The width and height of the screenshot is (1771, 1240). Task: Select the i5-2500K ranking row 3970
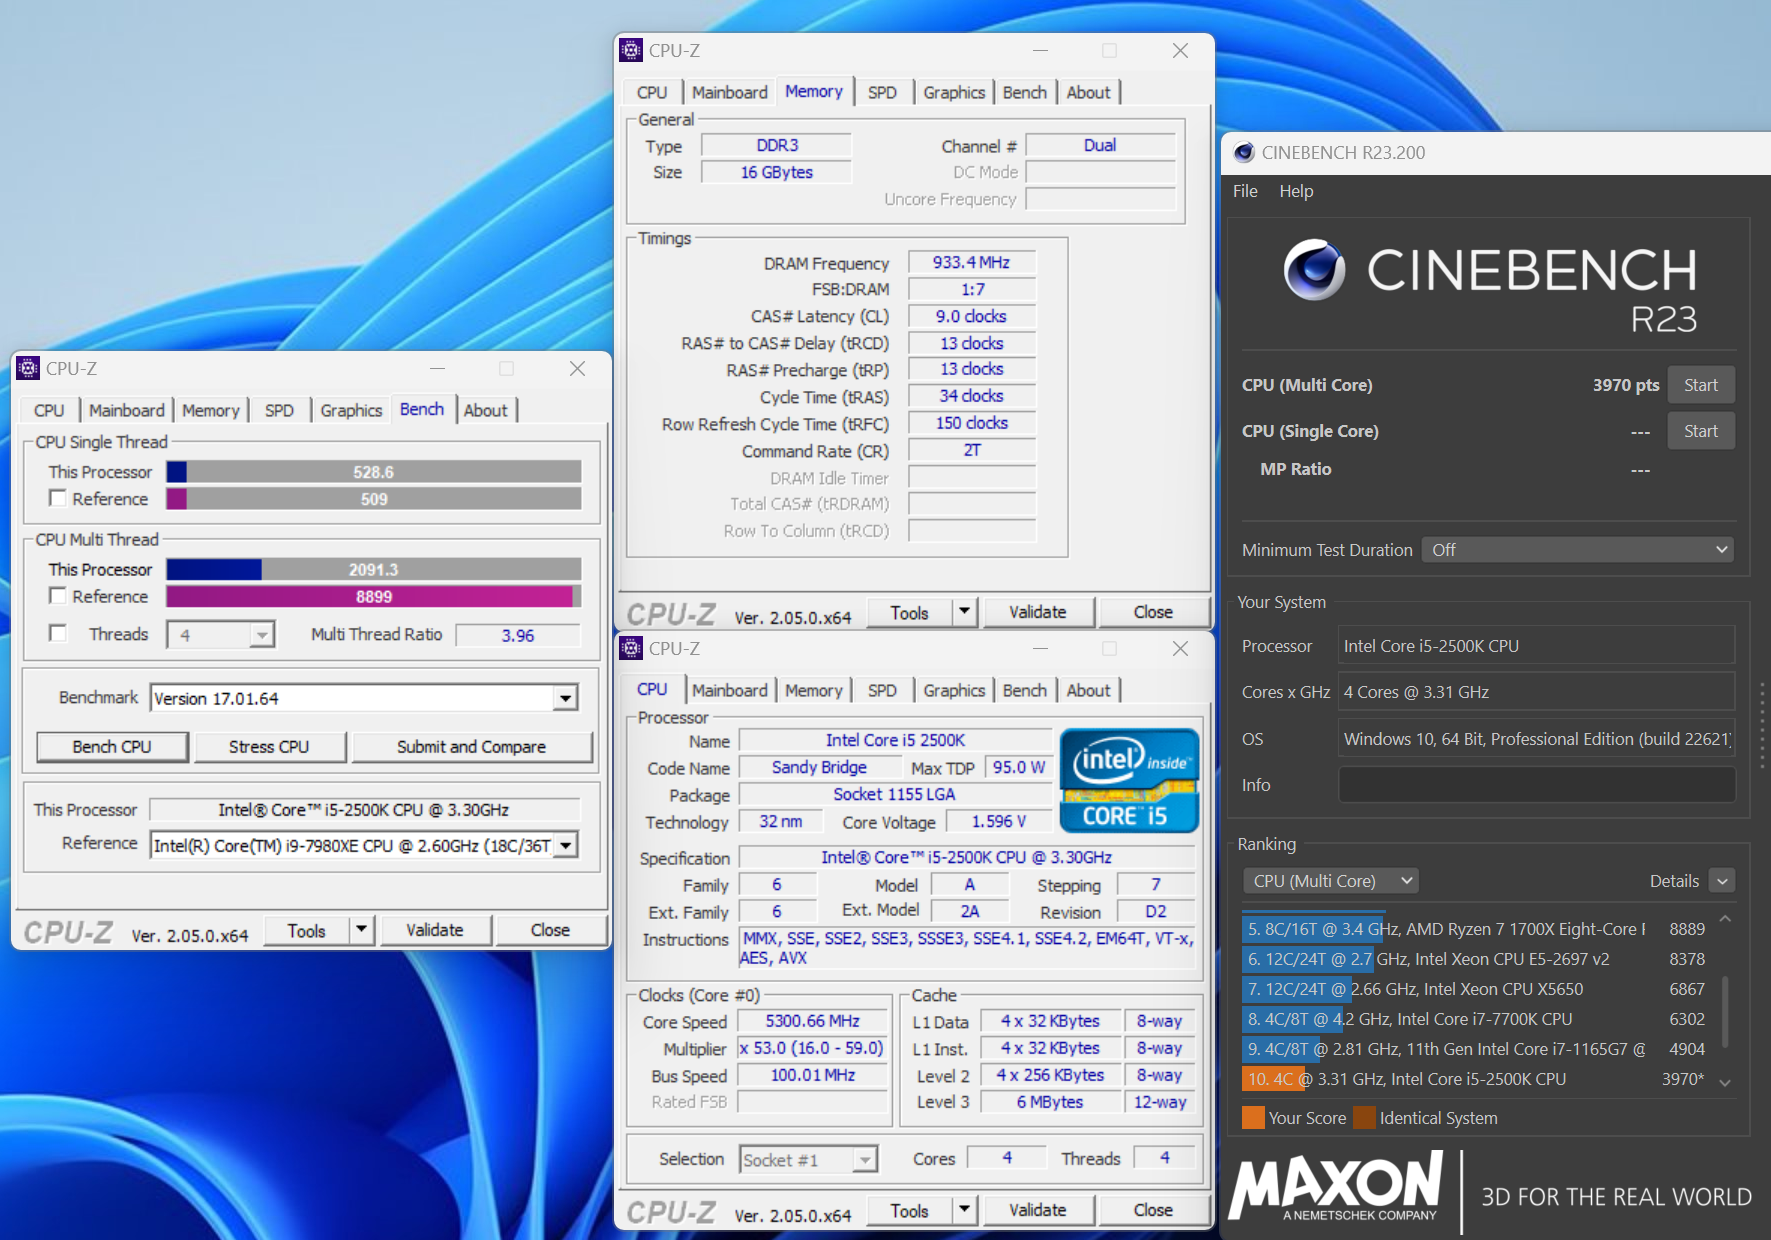tap(1475, 1079)
